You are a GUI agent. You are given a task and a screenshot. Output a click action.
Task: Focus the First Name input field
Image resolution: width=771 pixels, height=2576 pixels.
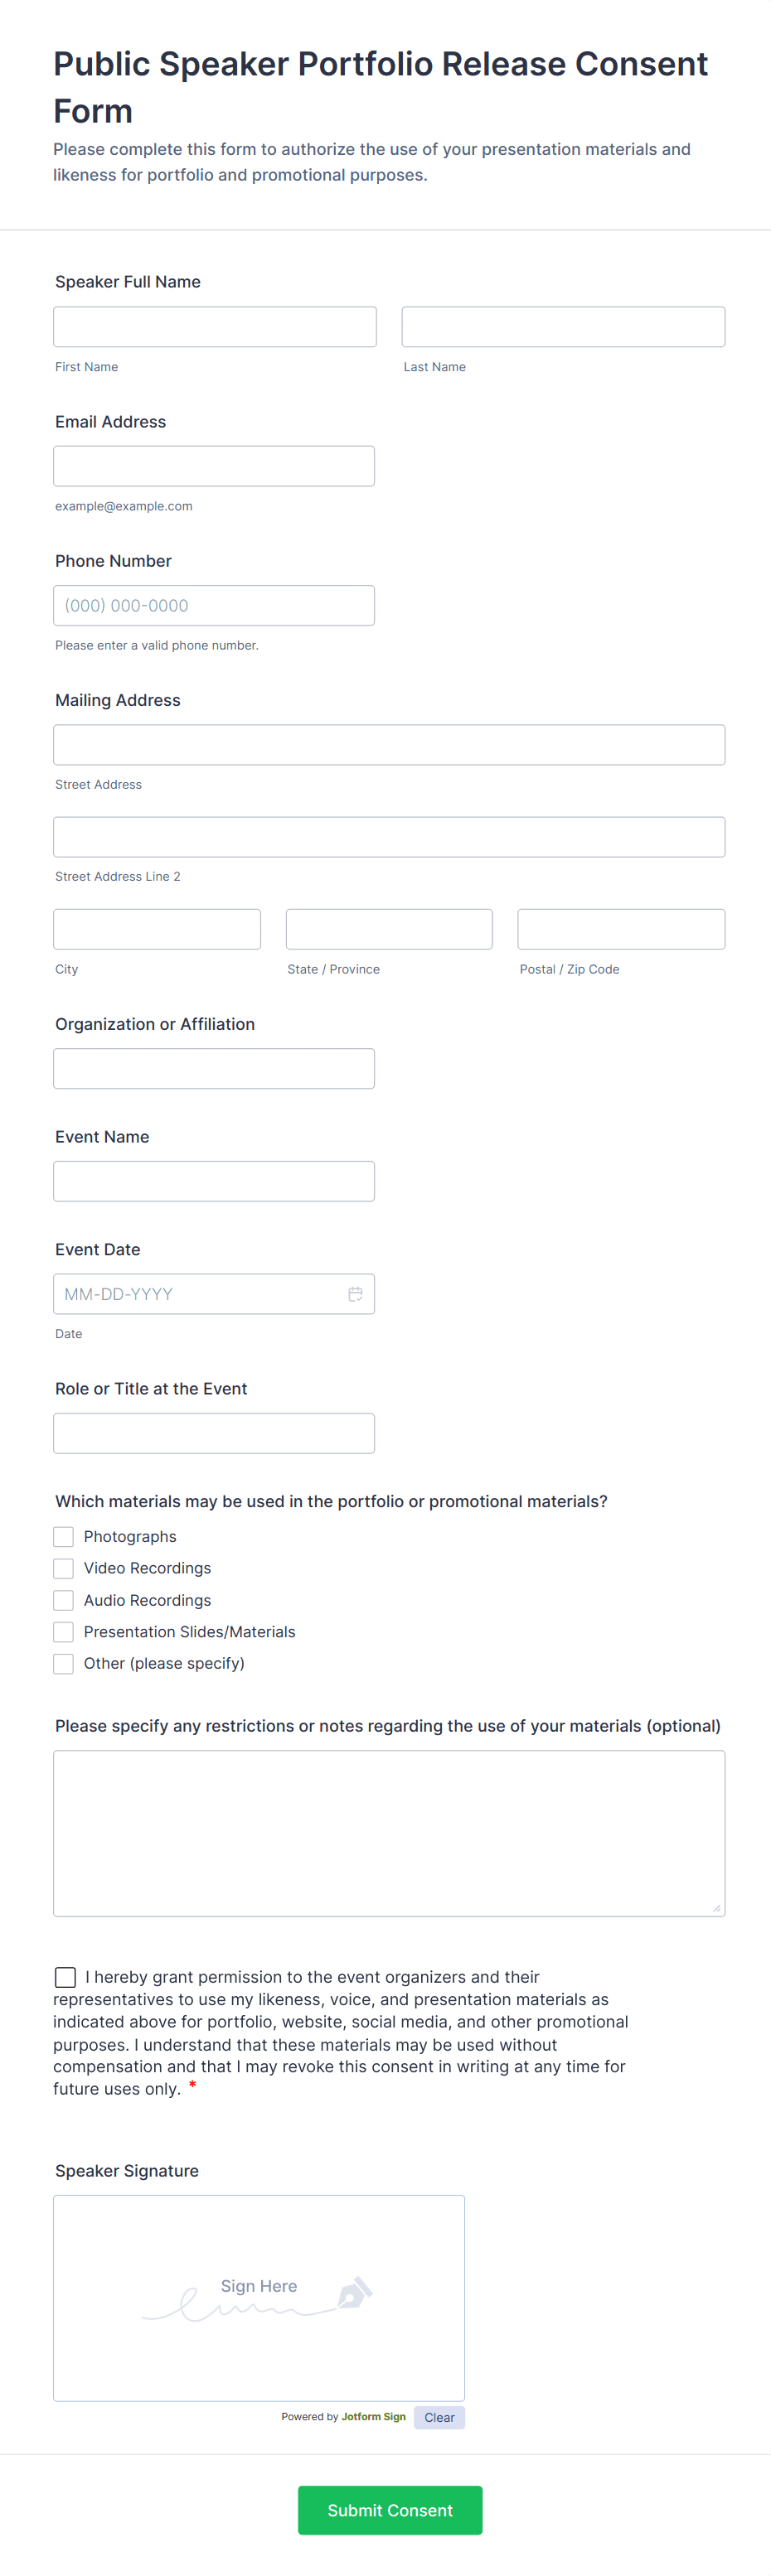click(215, 327)
